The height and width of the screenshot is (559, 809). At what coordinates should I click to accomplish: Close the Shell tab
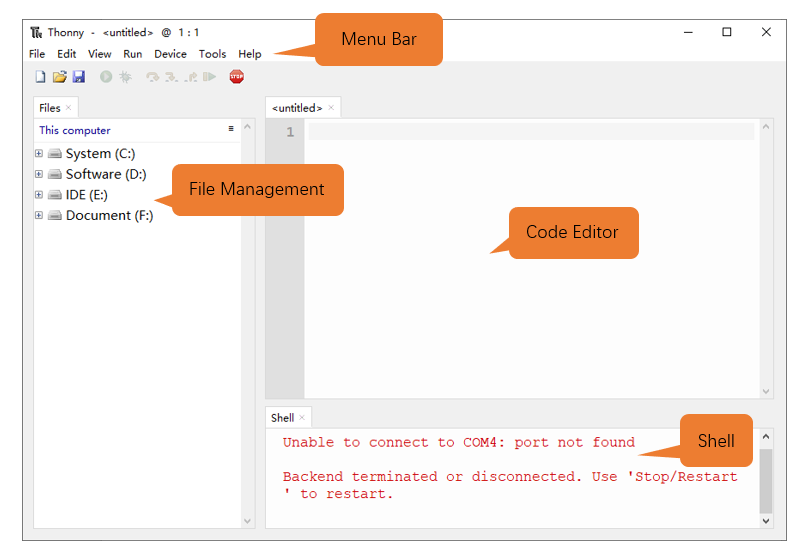click(302, 417)
